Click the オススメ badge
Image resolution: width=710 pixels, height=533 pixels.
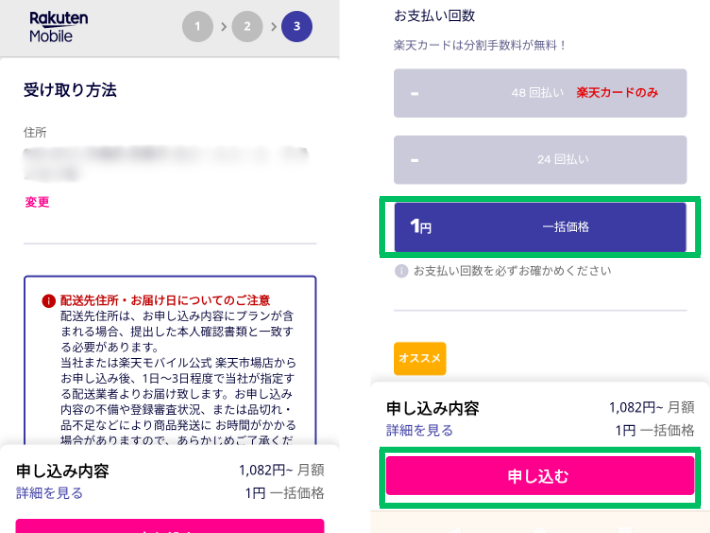pos(420,358)
